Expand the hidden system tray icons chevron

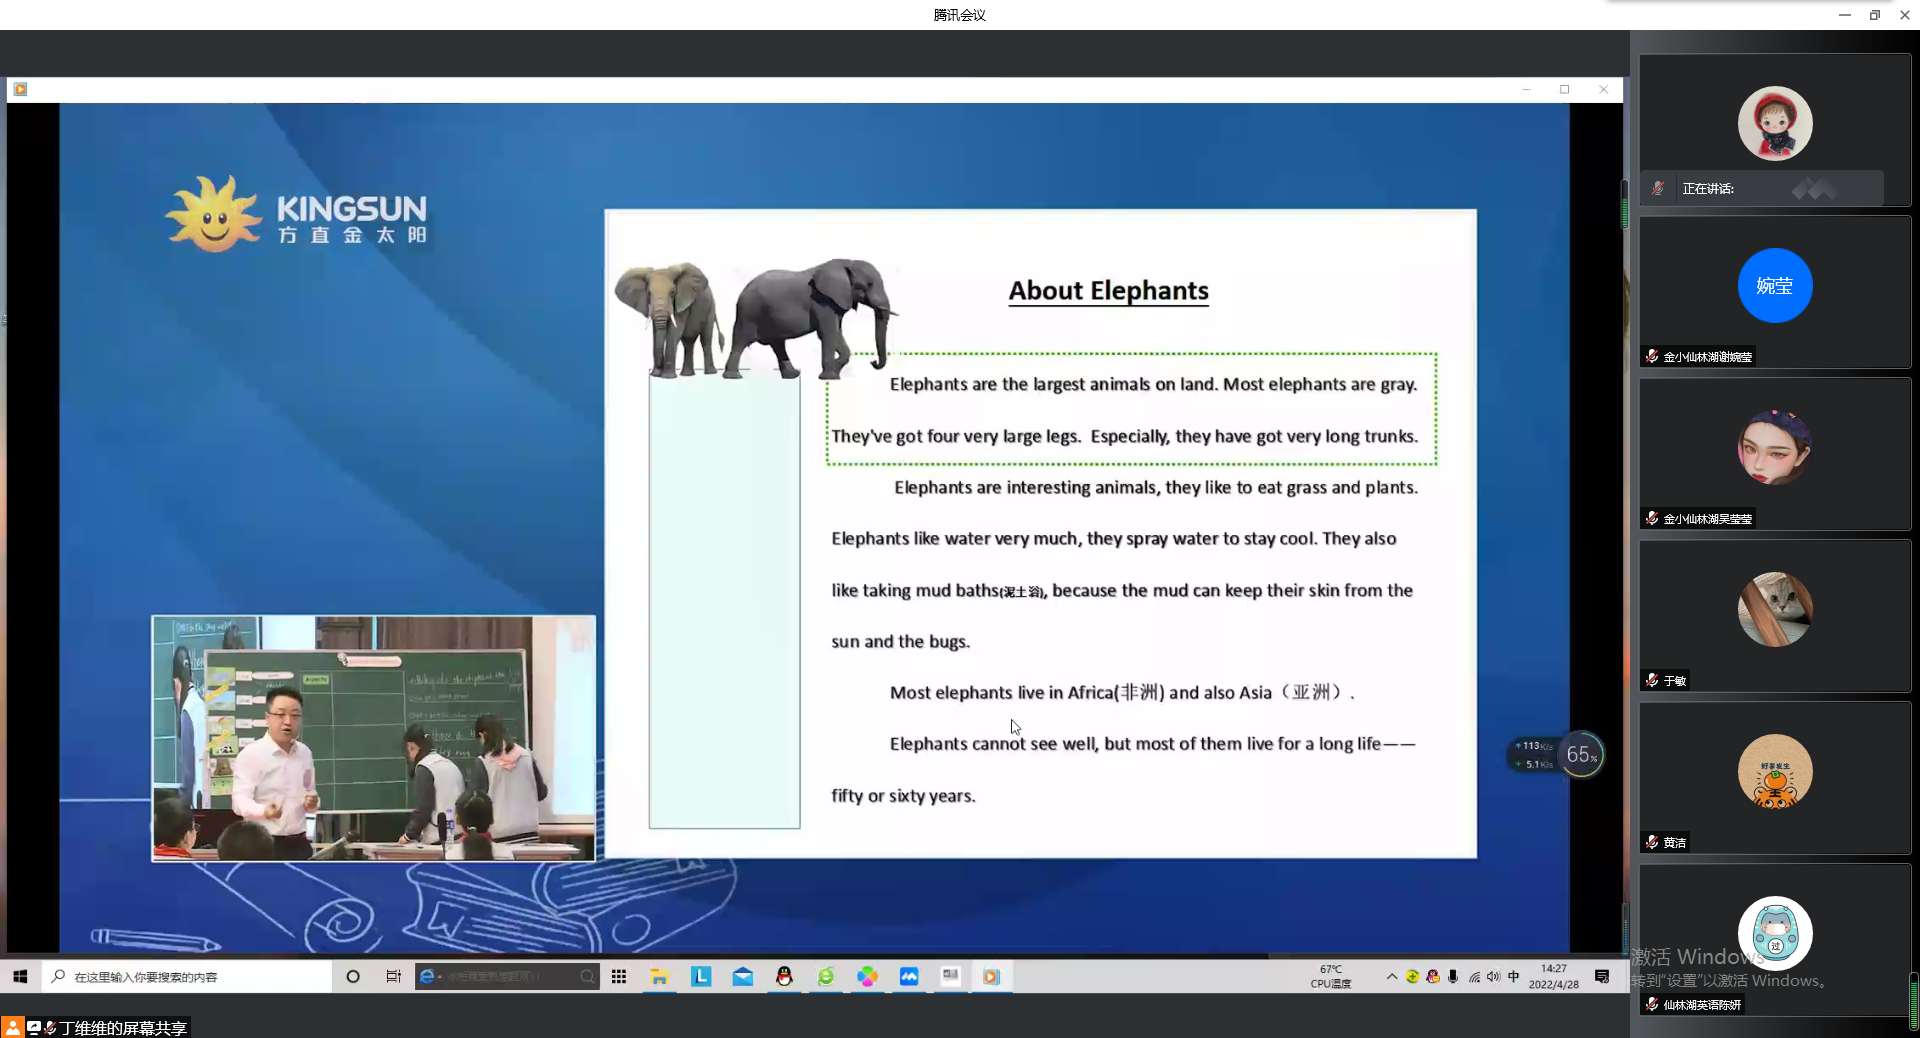click(x=1392, y=976)
